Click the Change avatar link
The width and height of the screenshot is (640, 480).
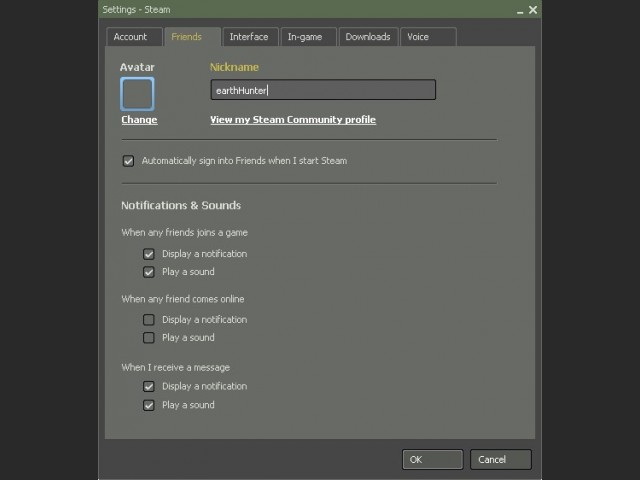pos(139,120)
